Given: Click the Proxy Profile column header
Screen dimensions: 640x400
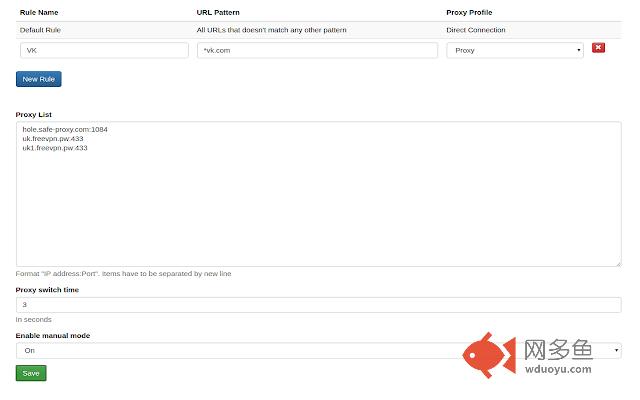Looking at the screenshot, I should tap(469, 13).
